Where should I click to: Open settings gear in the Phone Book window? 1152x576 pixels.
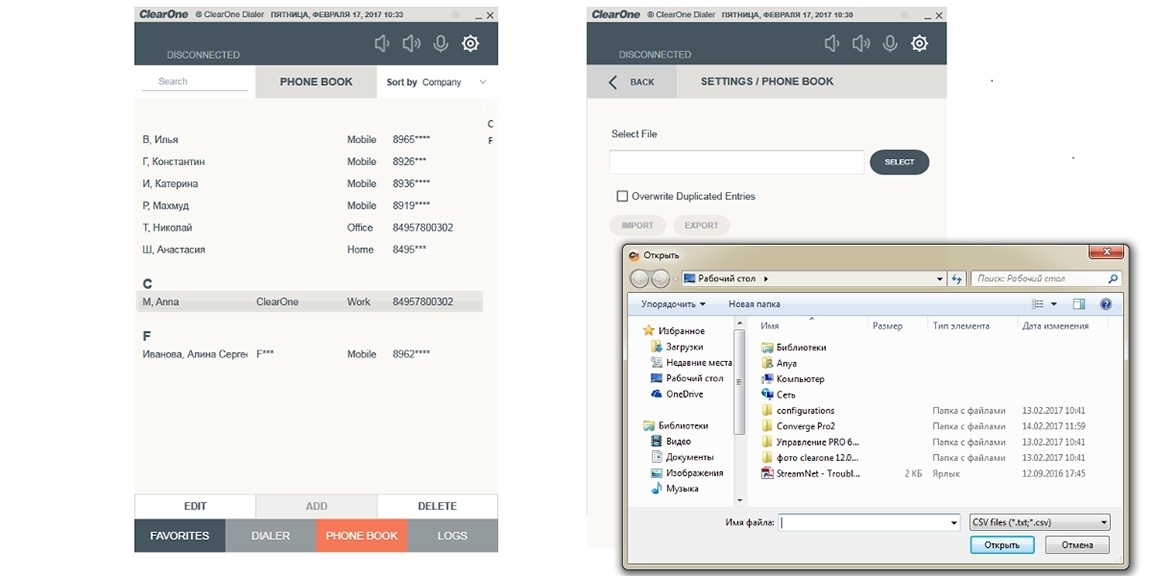click(470, 44)
